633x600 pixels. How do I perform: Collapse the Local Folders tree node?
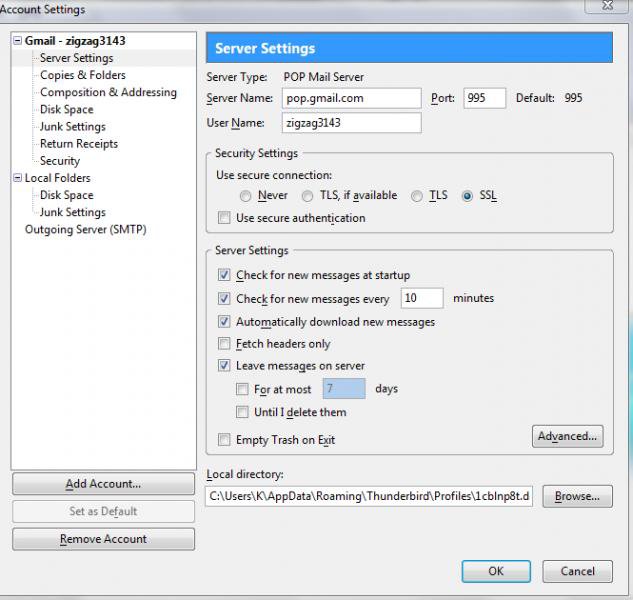coord(17,178)
